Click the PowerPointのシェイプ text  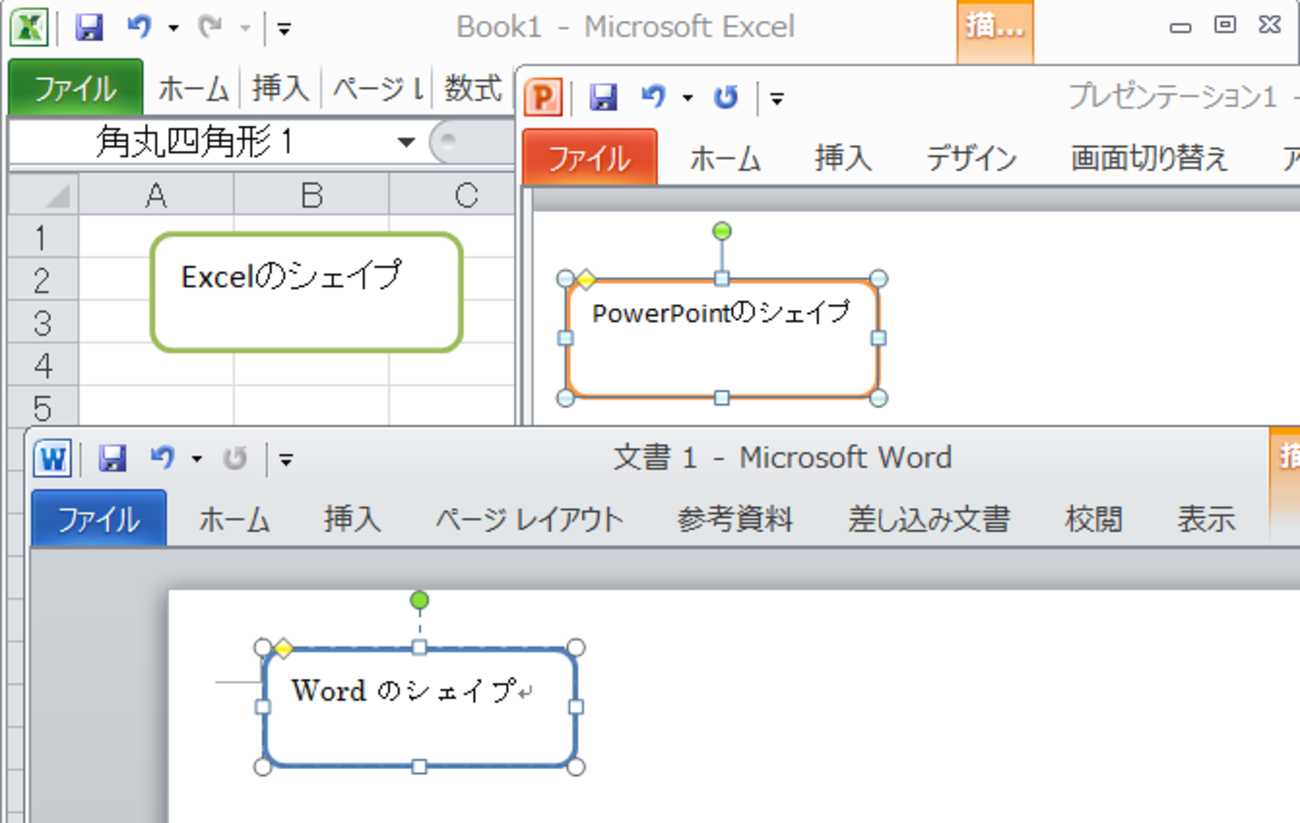click(x=721, y=314)
